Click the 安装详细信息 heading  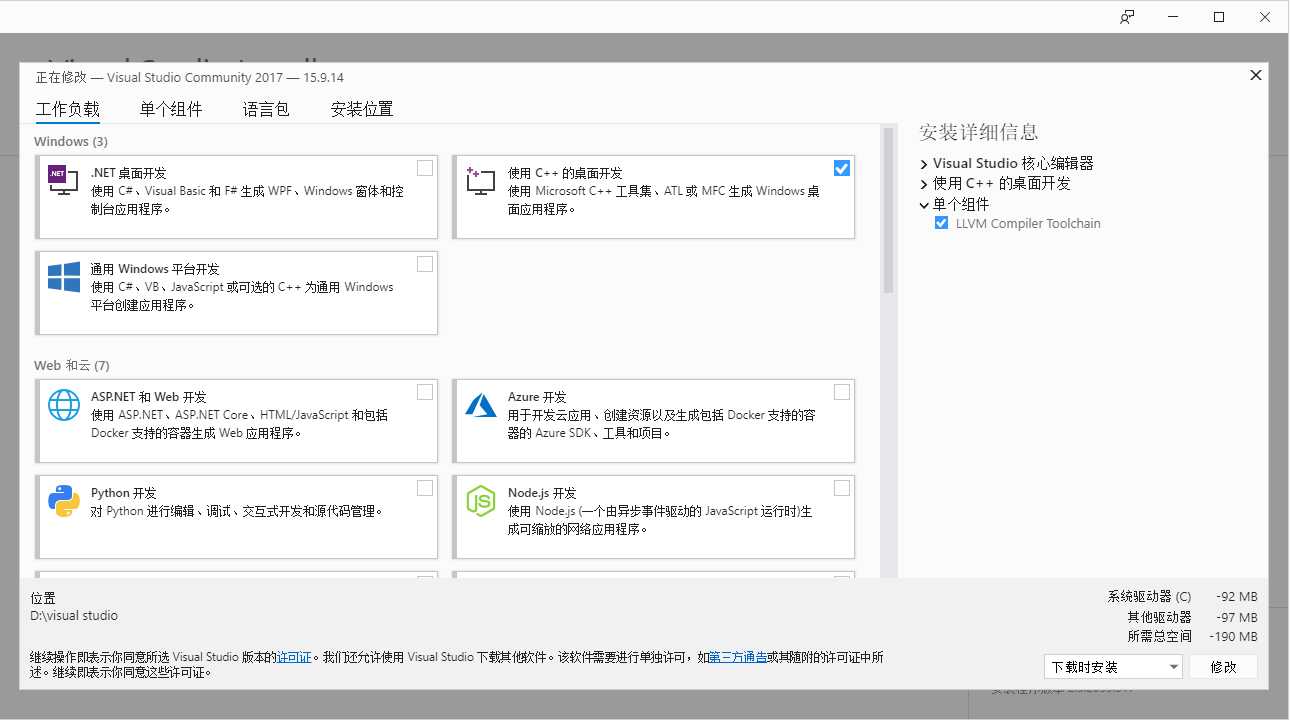(x=979, y=132)
